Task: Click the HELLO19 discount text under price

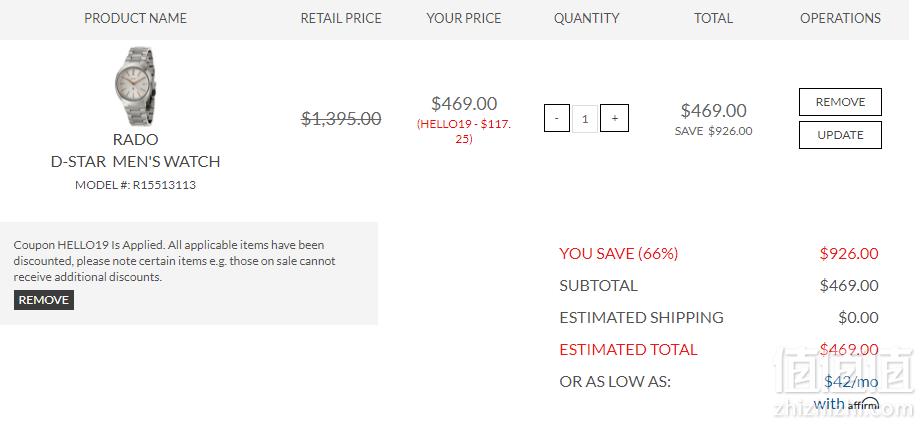Action: point(464,132)
